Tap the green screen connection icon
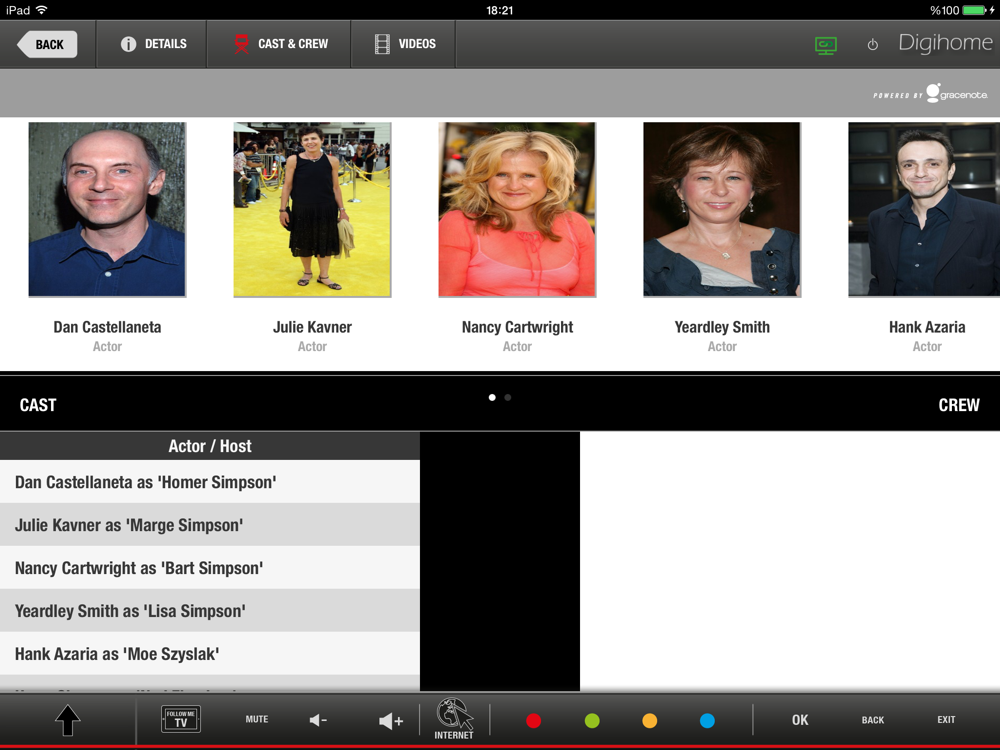Viewport: 1000px width, 750px height. pyautogui.click(x=825, y=45)
